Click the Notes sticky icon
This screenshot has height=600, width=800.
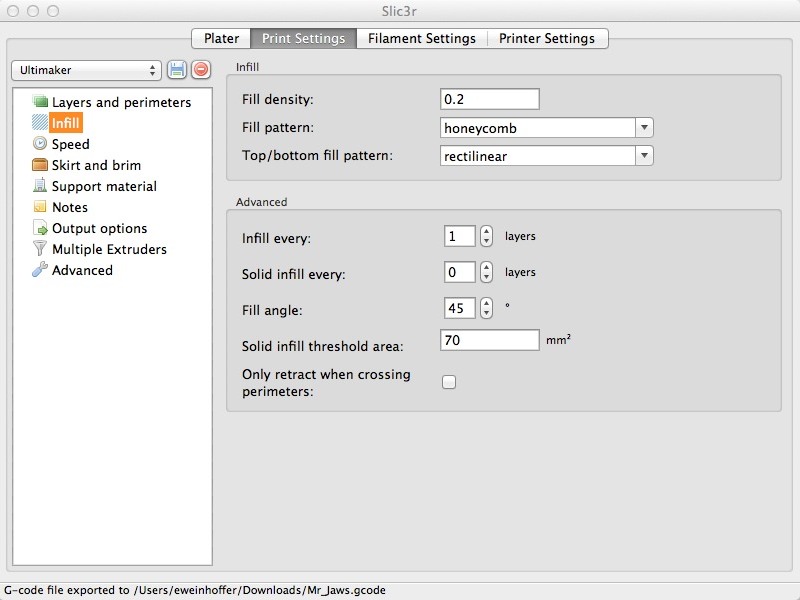40,206
